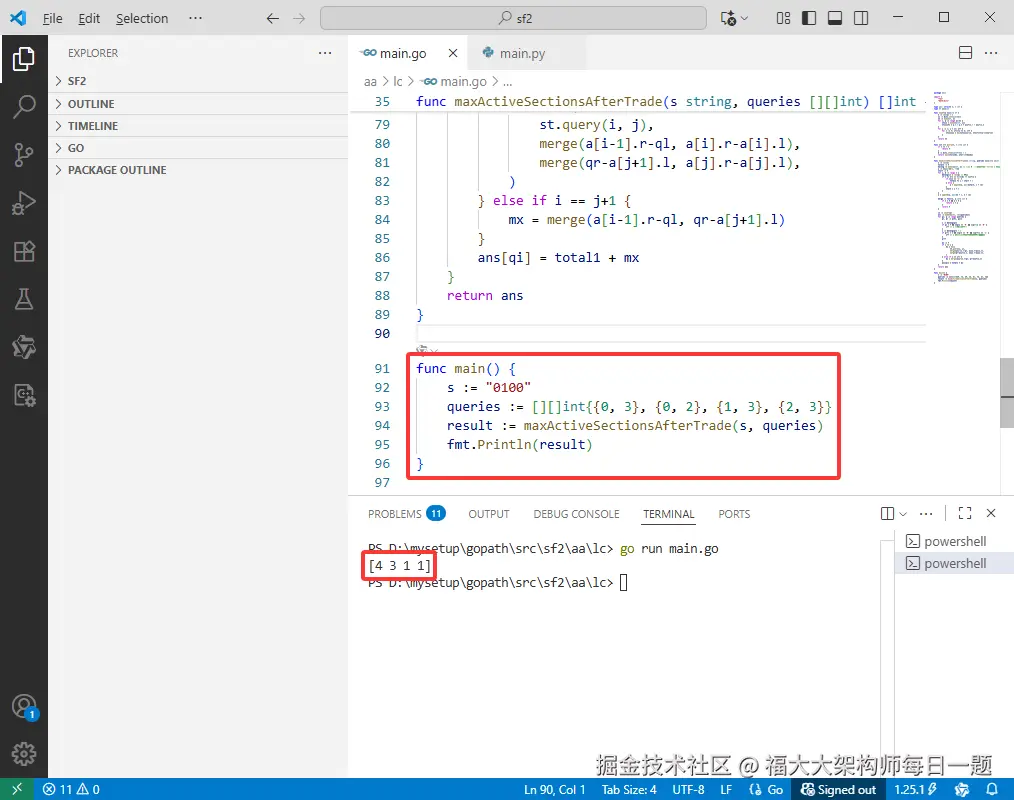Click the VS Code logo icon
The height and width of the screenshot is (800, 1014).
pyautogui.click(x=18, y=17)
